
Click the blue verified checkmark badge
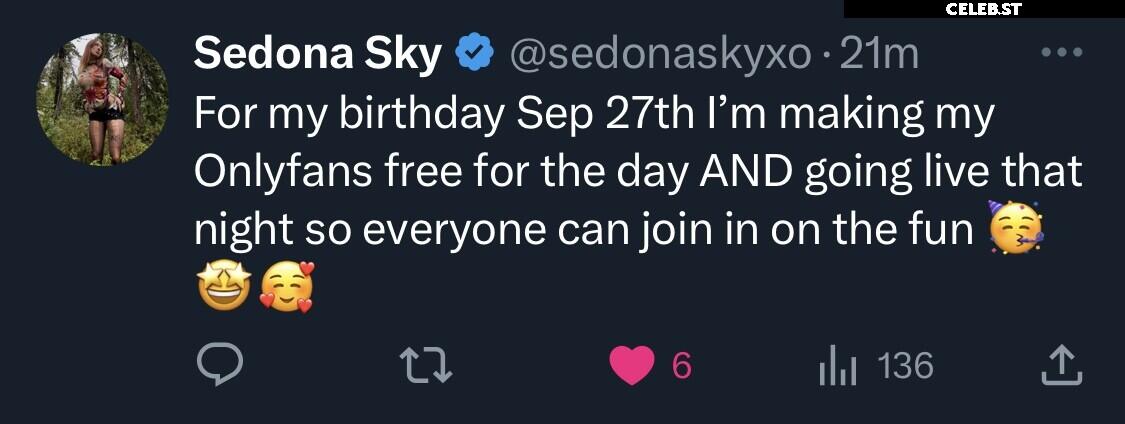point(474,54)
